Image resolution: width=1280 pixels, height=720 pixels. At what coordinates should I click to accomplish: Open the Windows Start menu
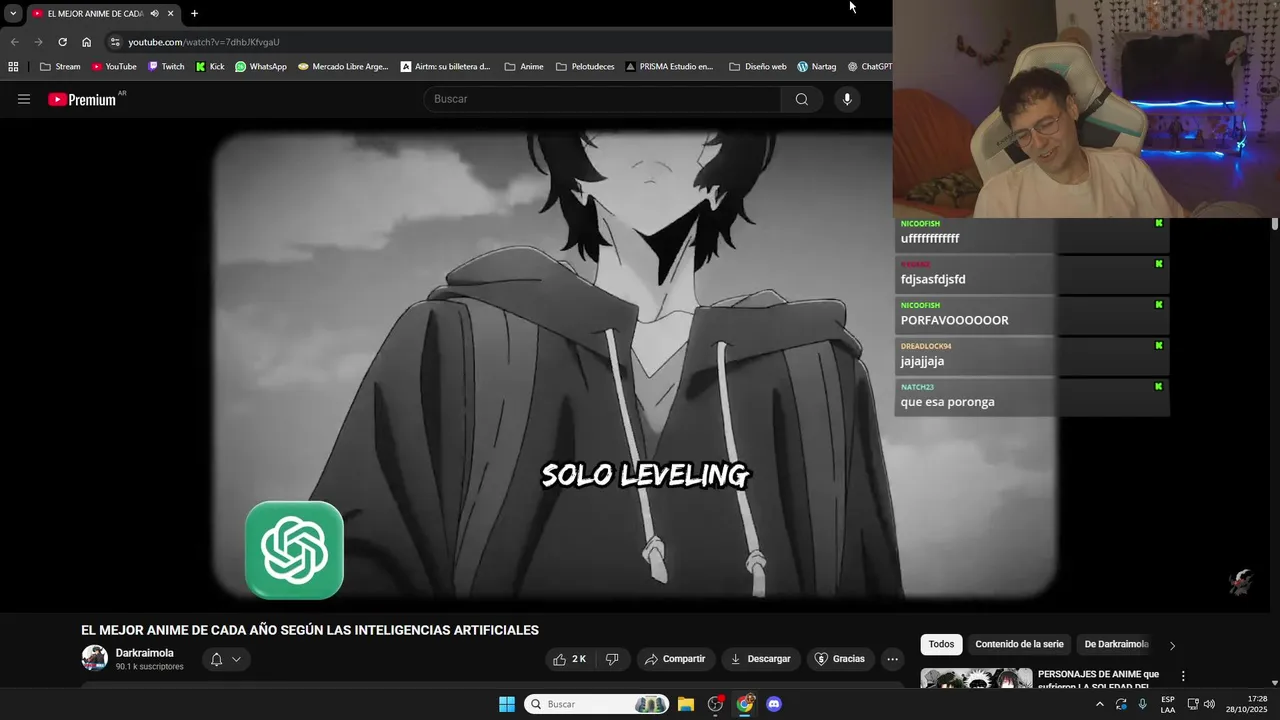tap(507, 704)
